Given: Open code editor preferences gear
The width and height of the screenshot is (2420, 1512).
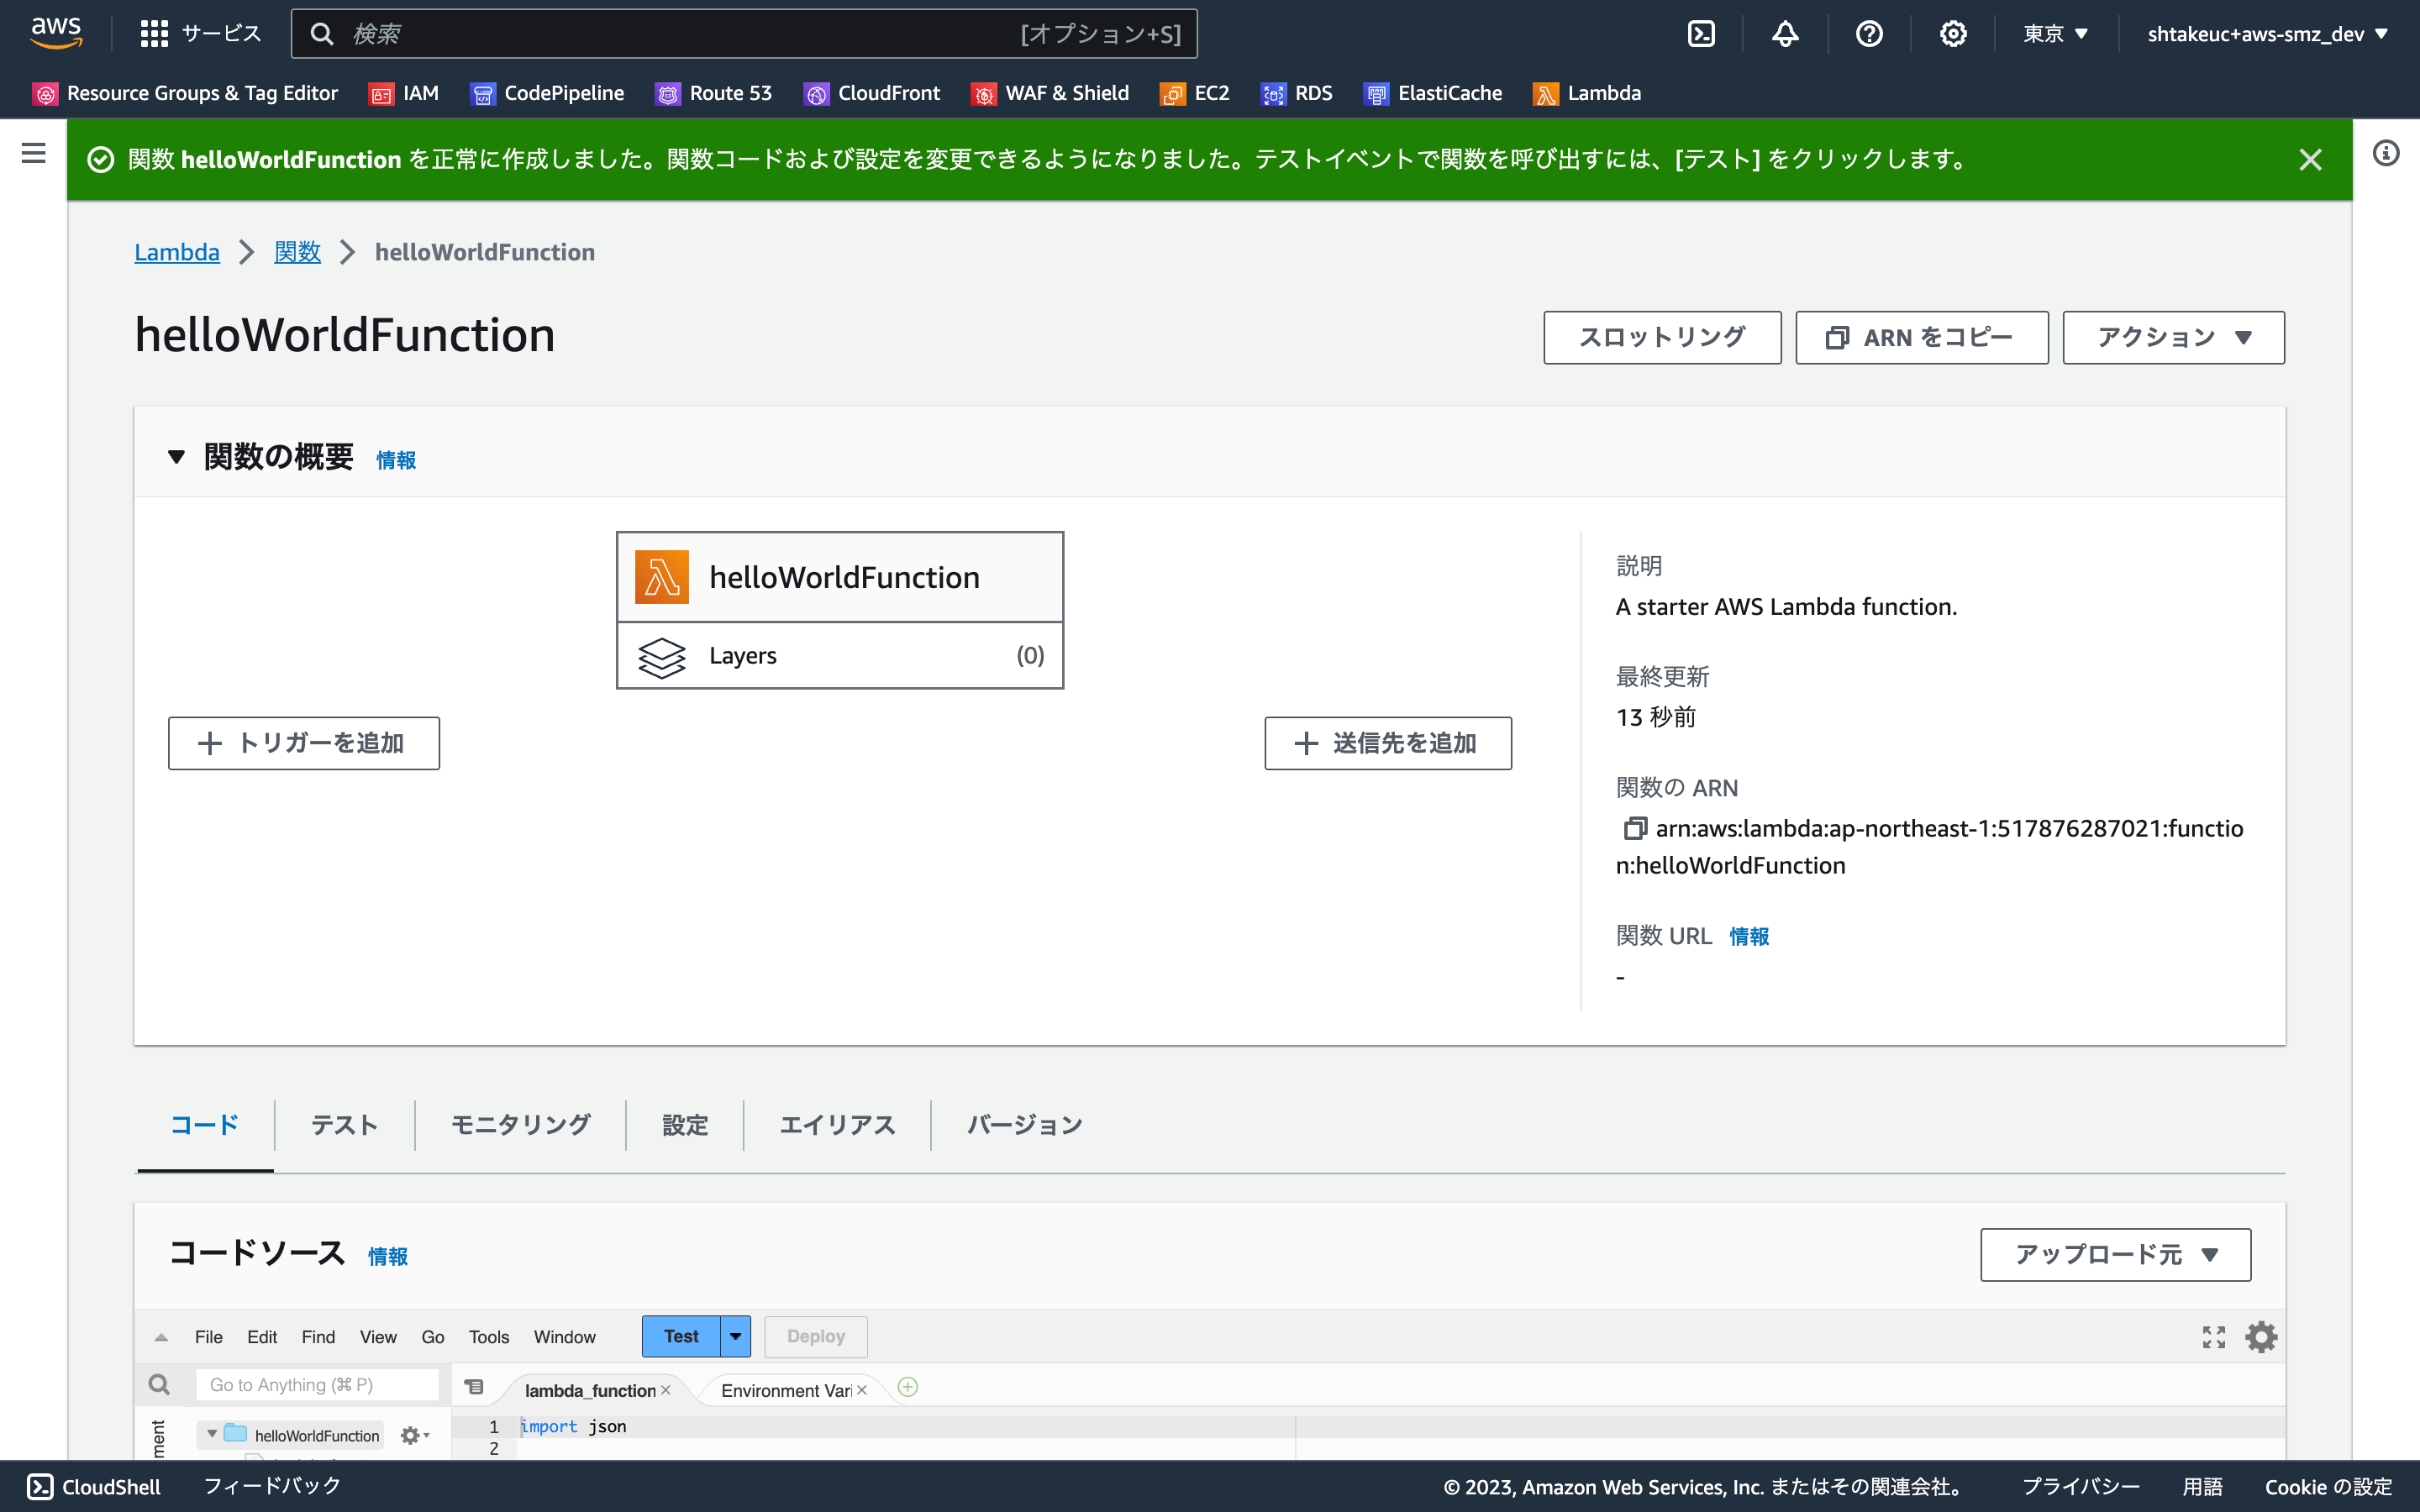Looking at the screenshot, I should pyautogui.click(x=2261, y=1337).
